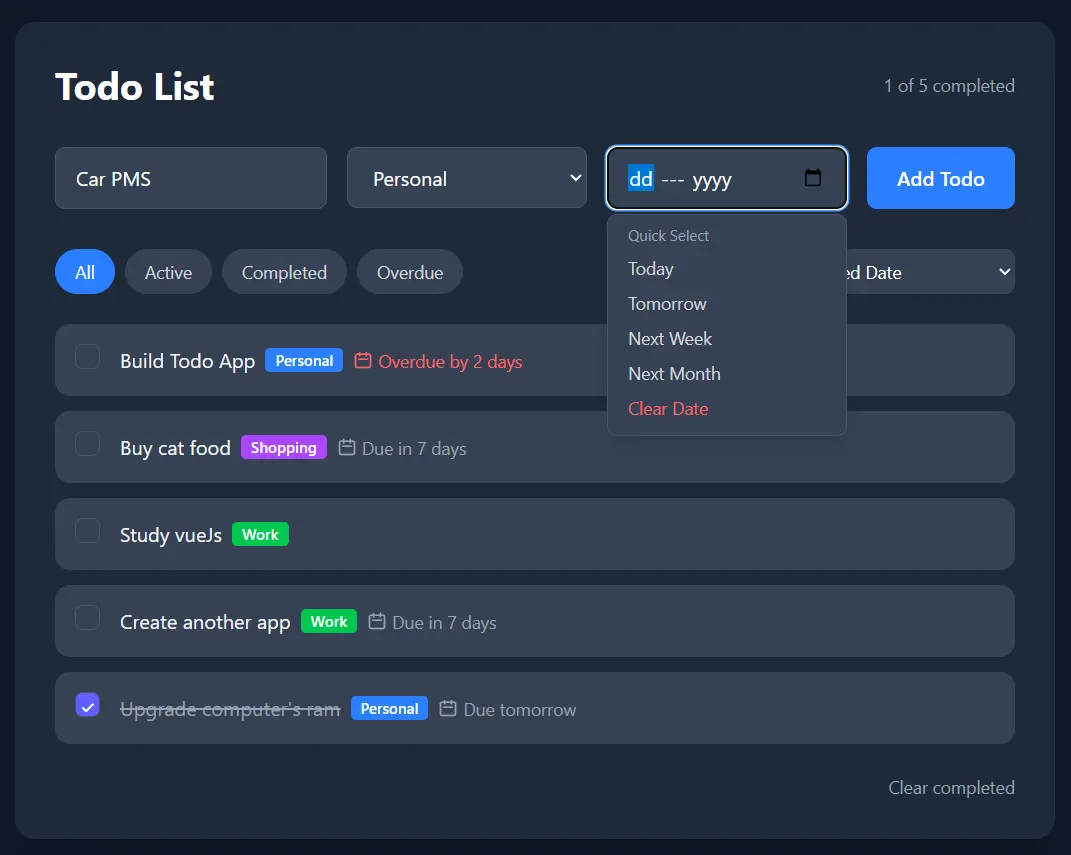Switch to the Overdue filter
The width and height of the screenshot is (1071, 855).
pyautogui.click(x=410, y=272)
